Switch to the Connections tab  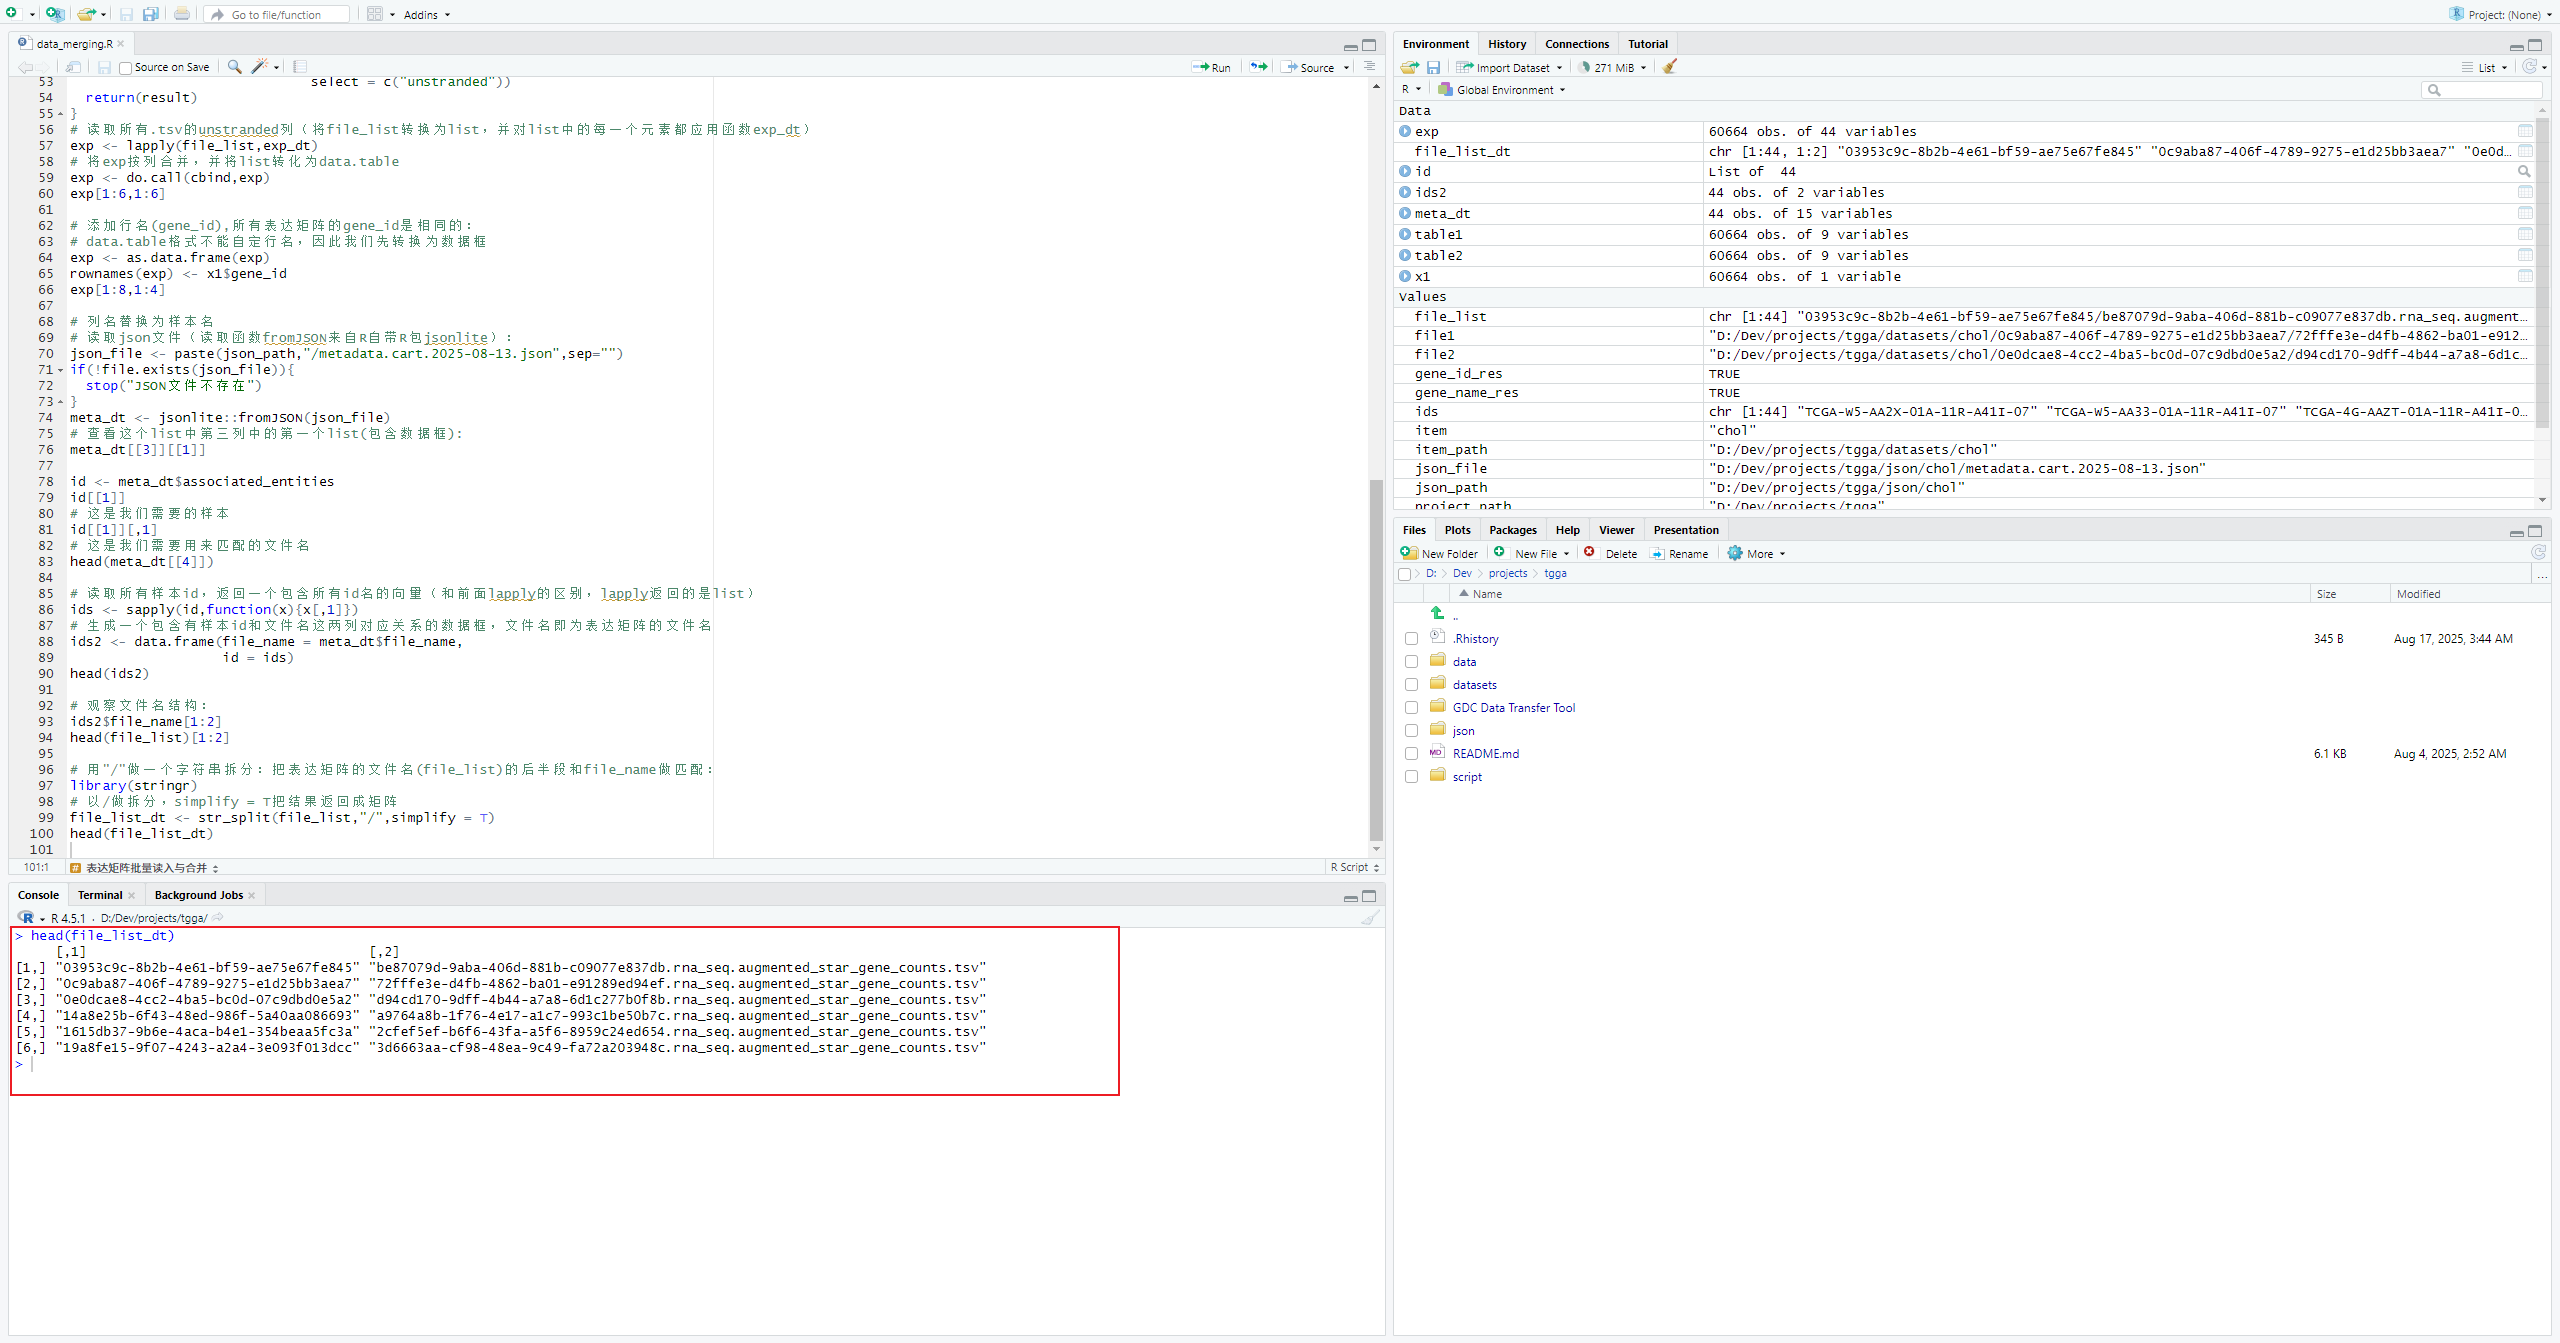coord(1576,43)
